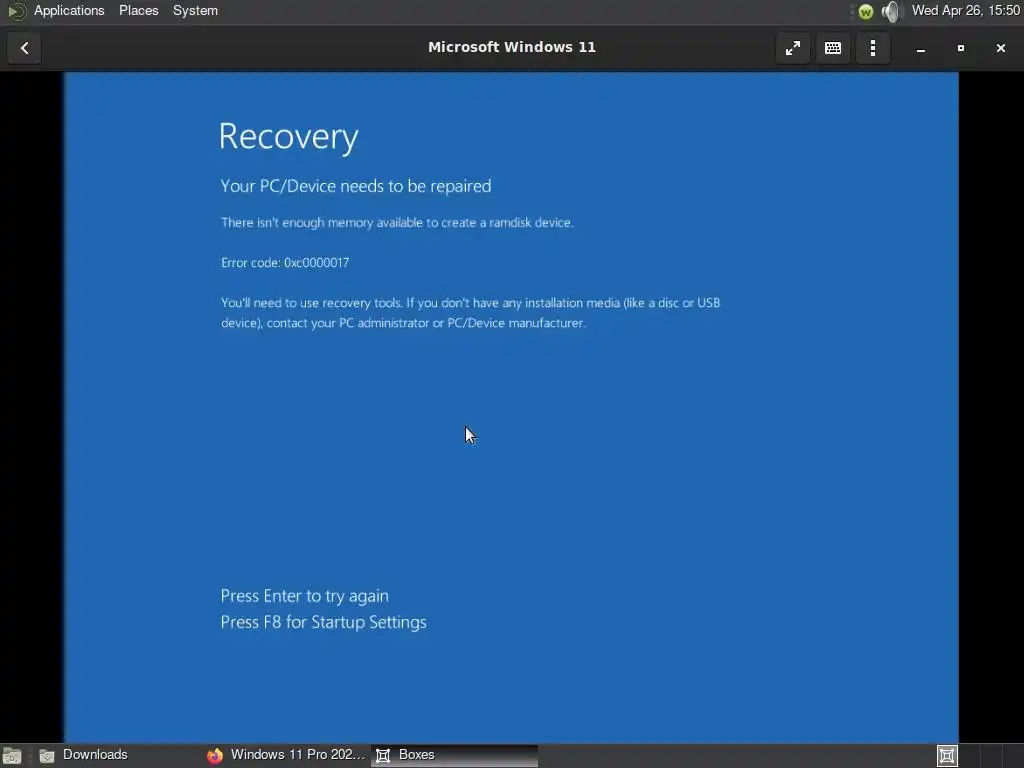Image resolution: width=1024 pixels, height=768 pixels.
Task: Click 'Your PC/Device needs to be repaired'
Action: 356,186
